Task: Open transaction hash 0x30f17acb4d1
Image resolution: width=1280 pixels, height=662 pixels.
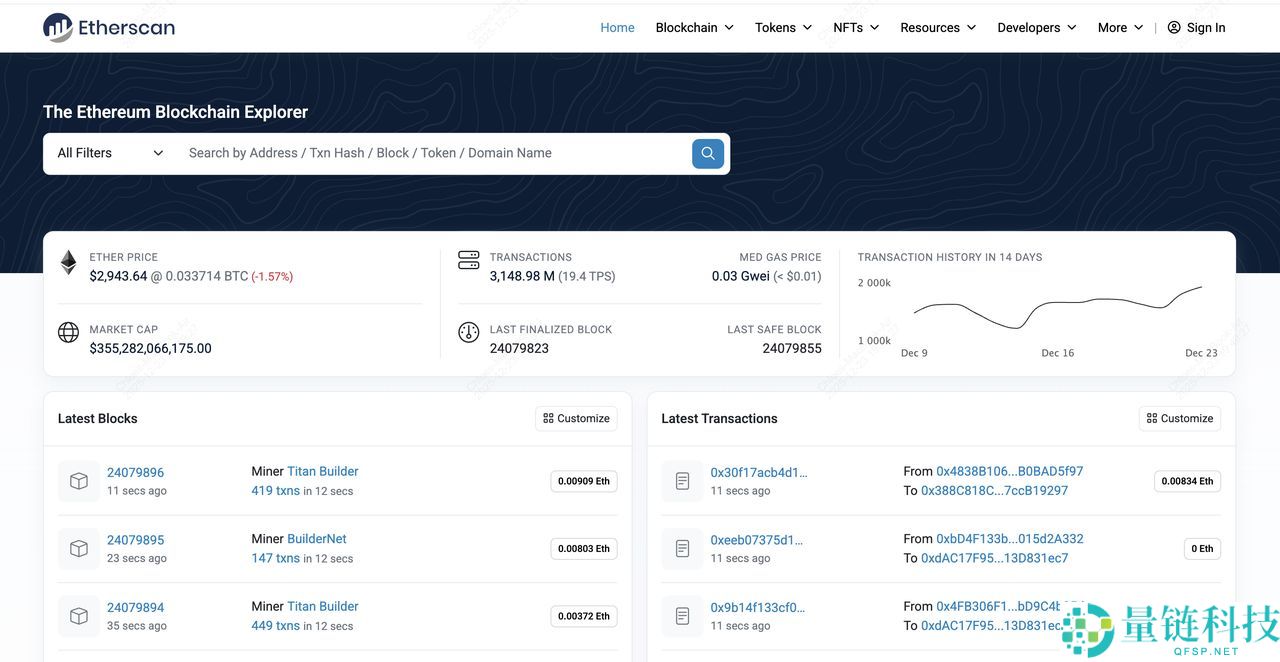Action: point(759,472)
